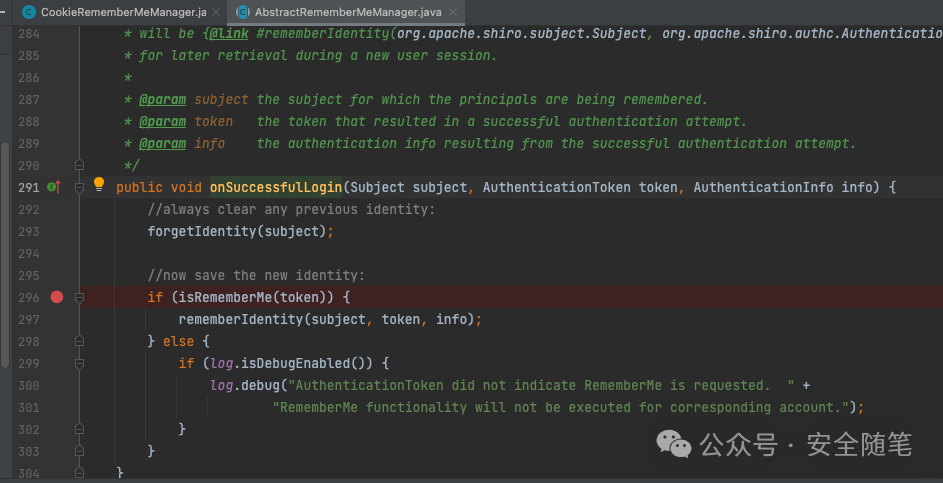The image size is (943, 483).
Task: Click the "RememberMe functionality will not" string
Action: pyautogui.click(x=559, y=407)
